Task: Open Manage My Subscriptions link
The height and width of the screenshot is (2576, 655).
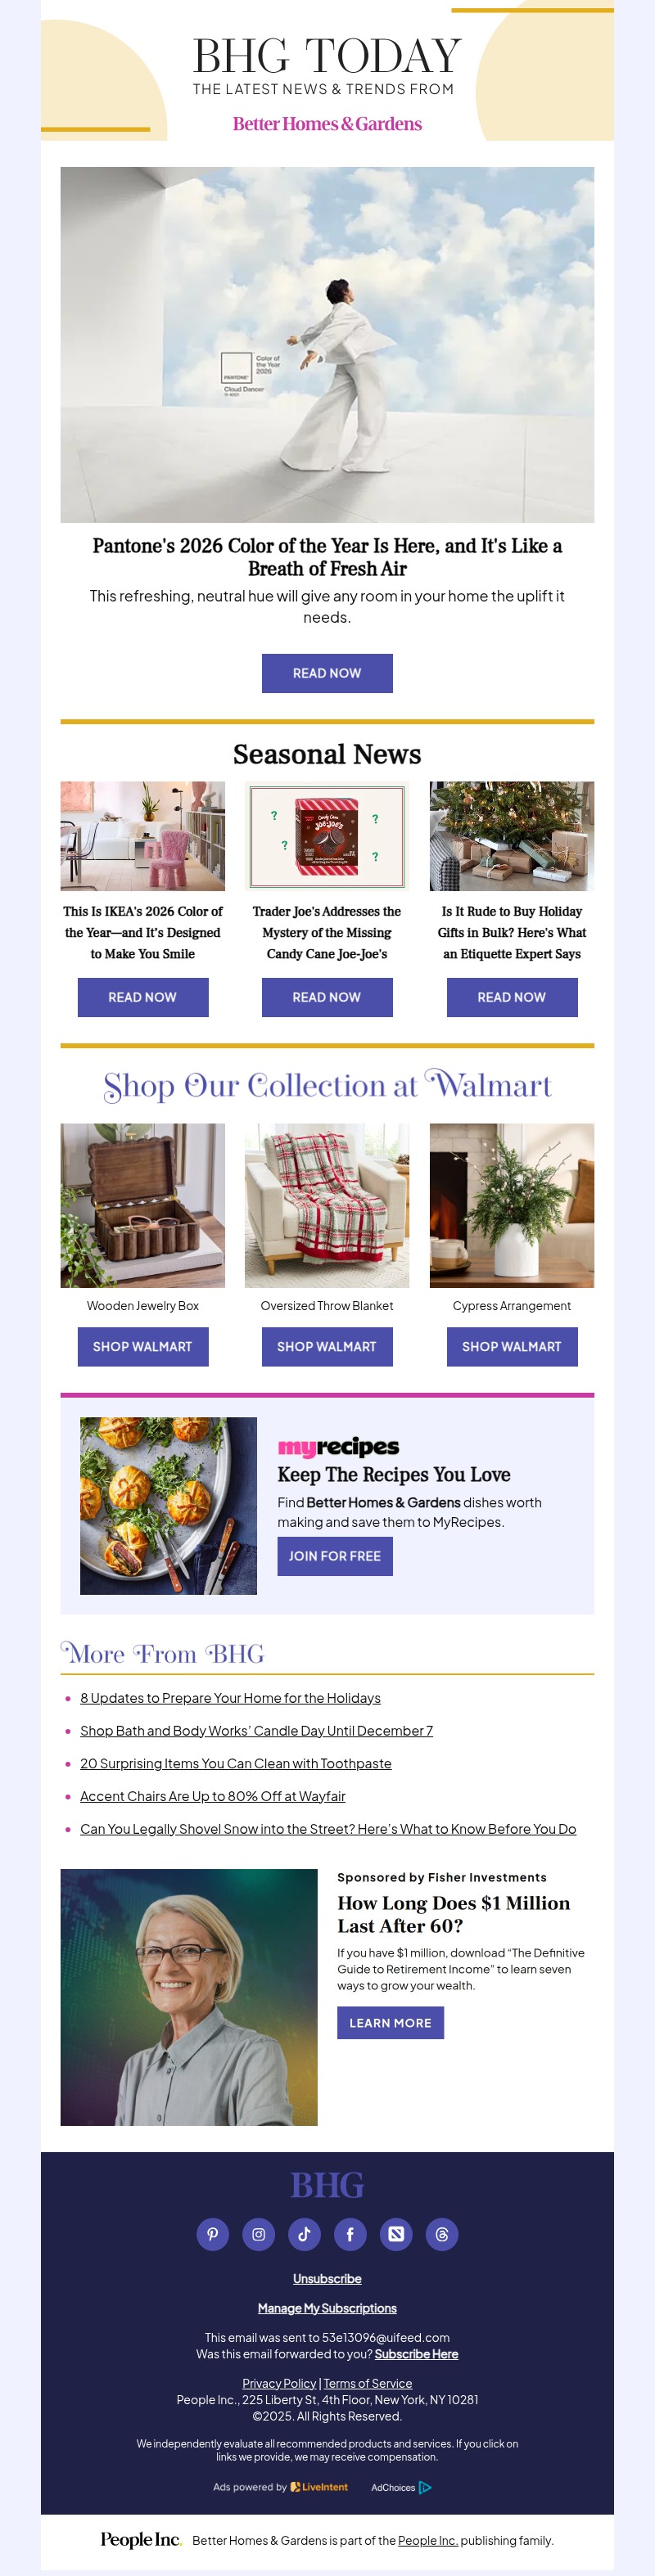Action: (327, 2308)
